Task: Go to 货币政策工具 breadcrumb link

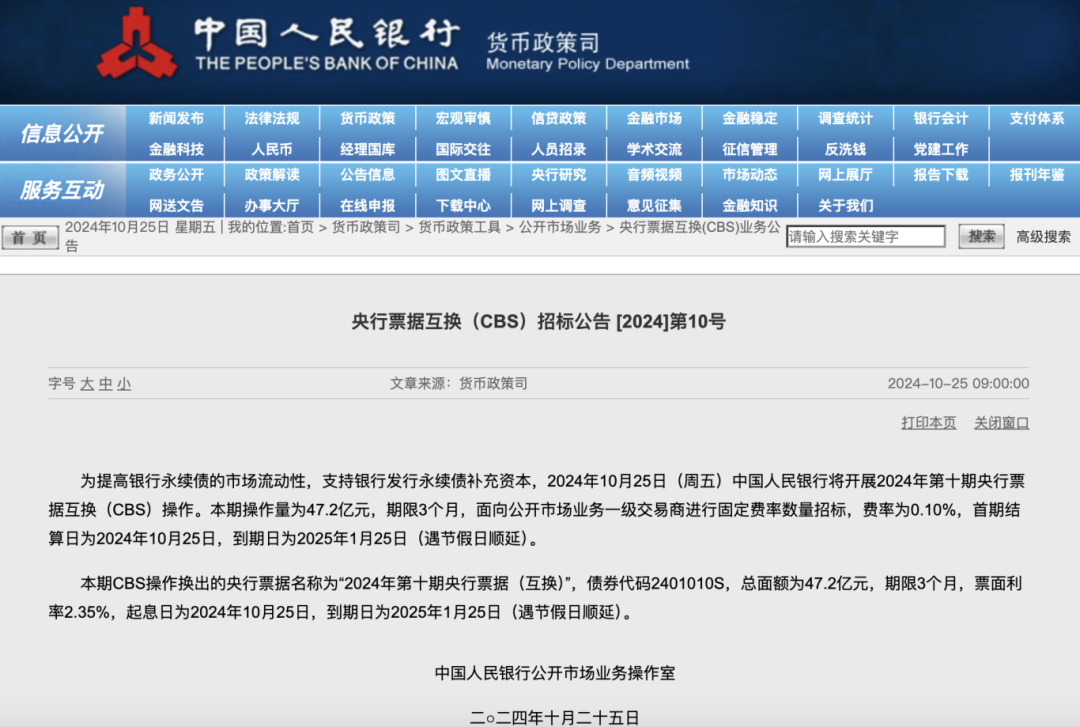Action: click(459, 227)
